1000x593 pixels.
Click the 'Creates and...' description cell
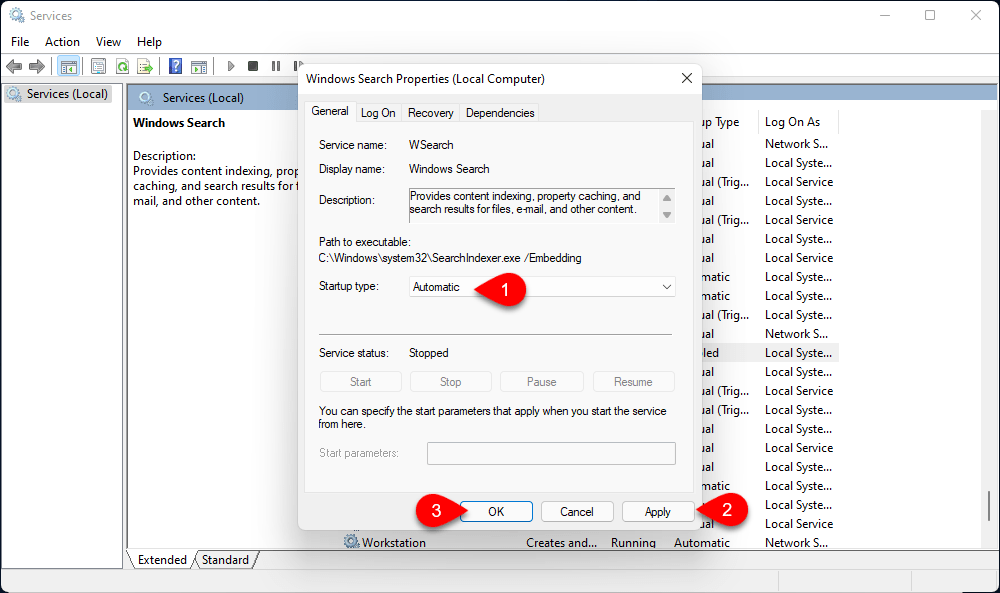click(561, 543)
